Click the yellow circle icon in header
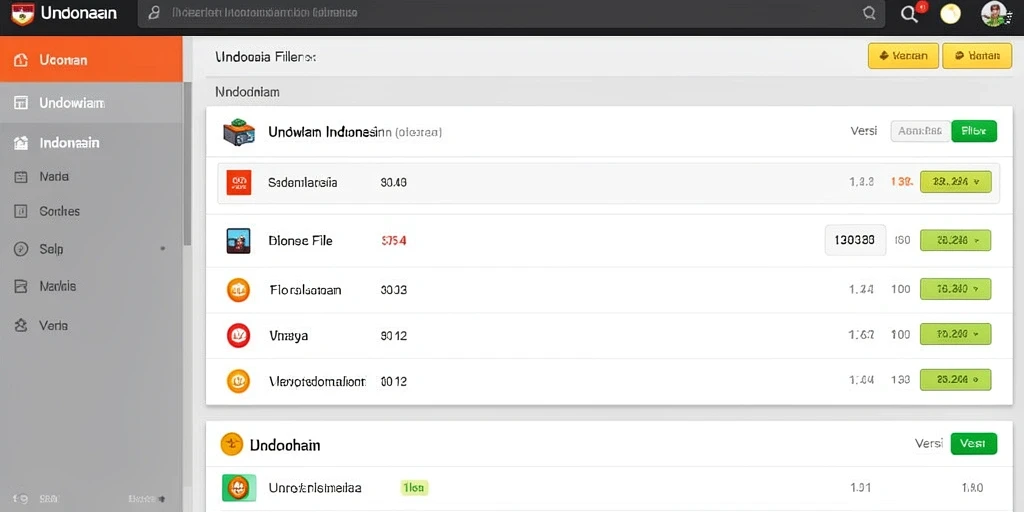1024x512 pixels. pyautogui.click(x=951, y=14)
